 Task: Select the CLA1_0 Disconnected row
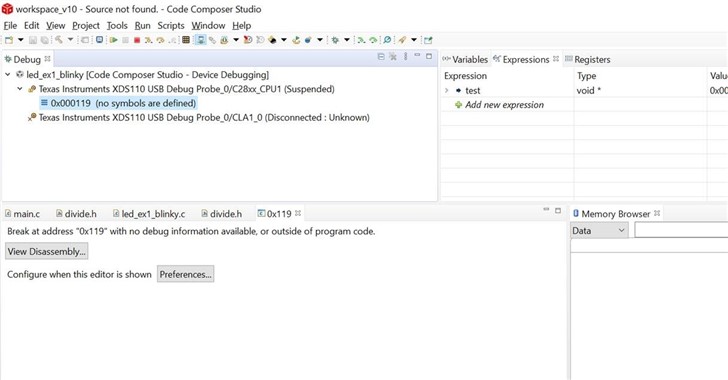(x=199, y=118)
